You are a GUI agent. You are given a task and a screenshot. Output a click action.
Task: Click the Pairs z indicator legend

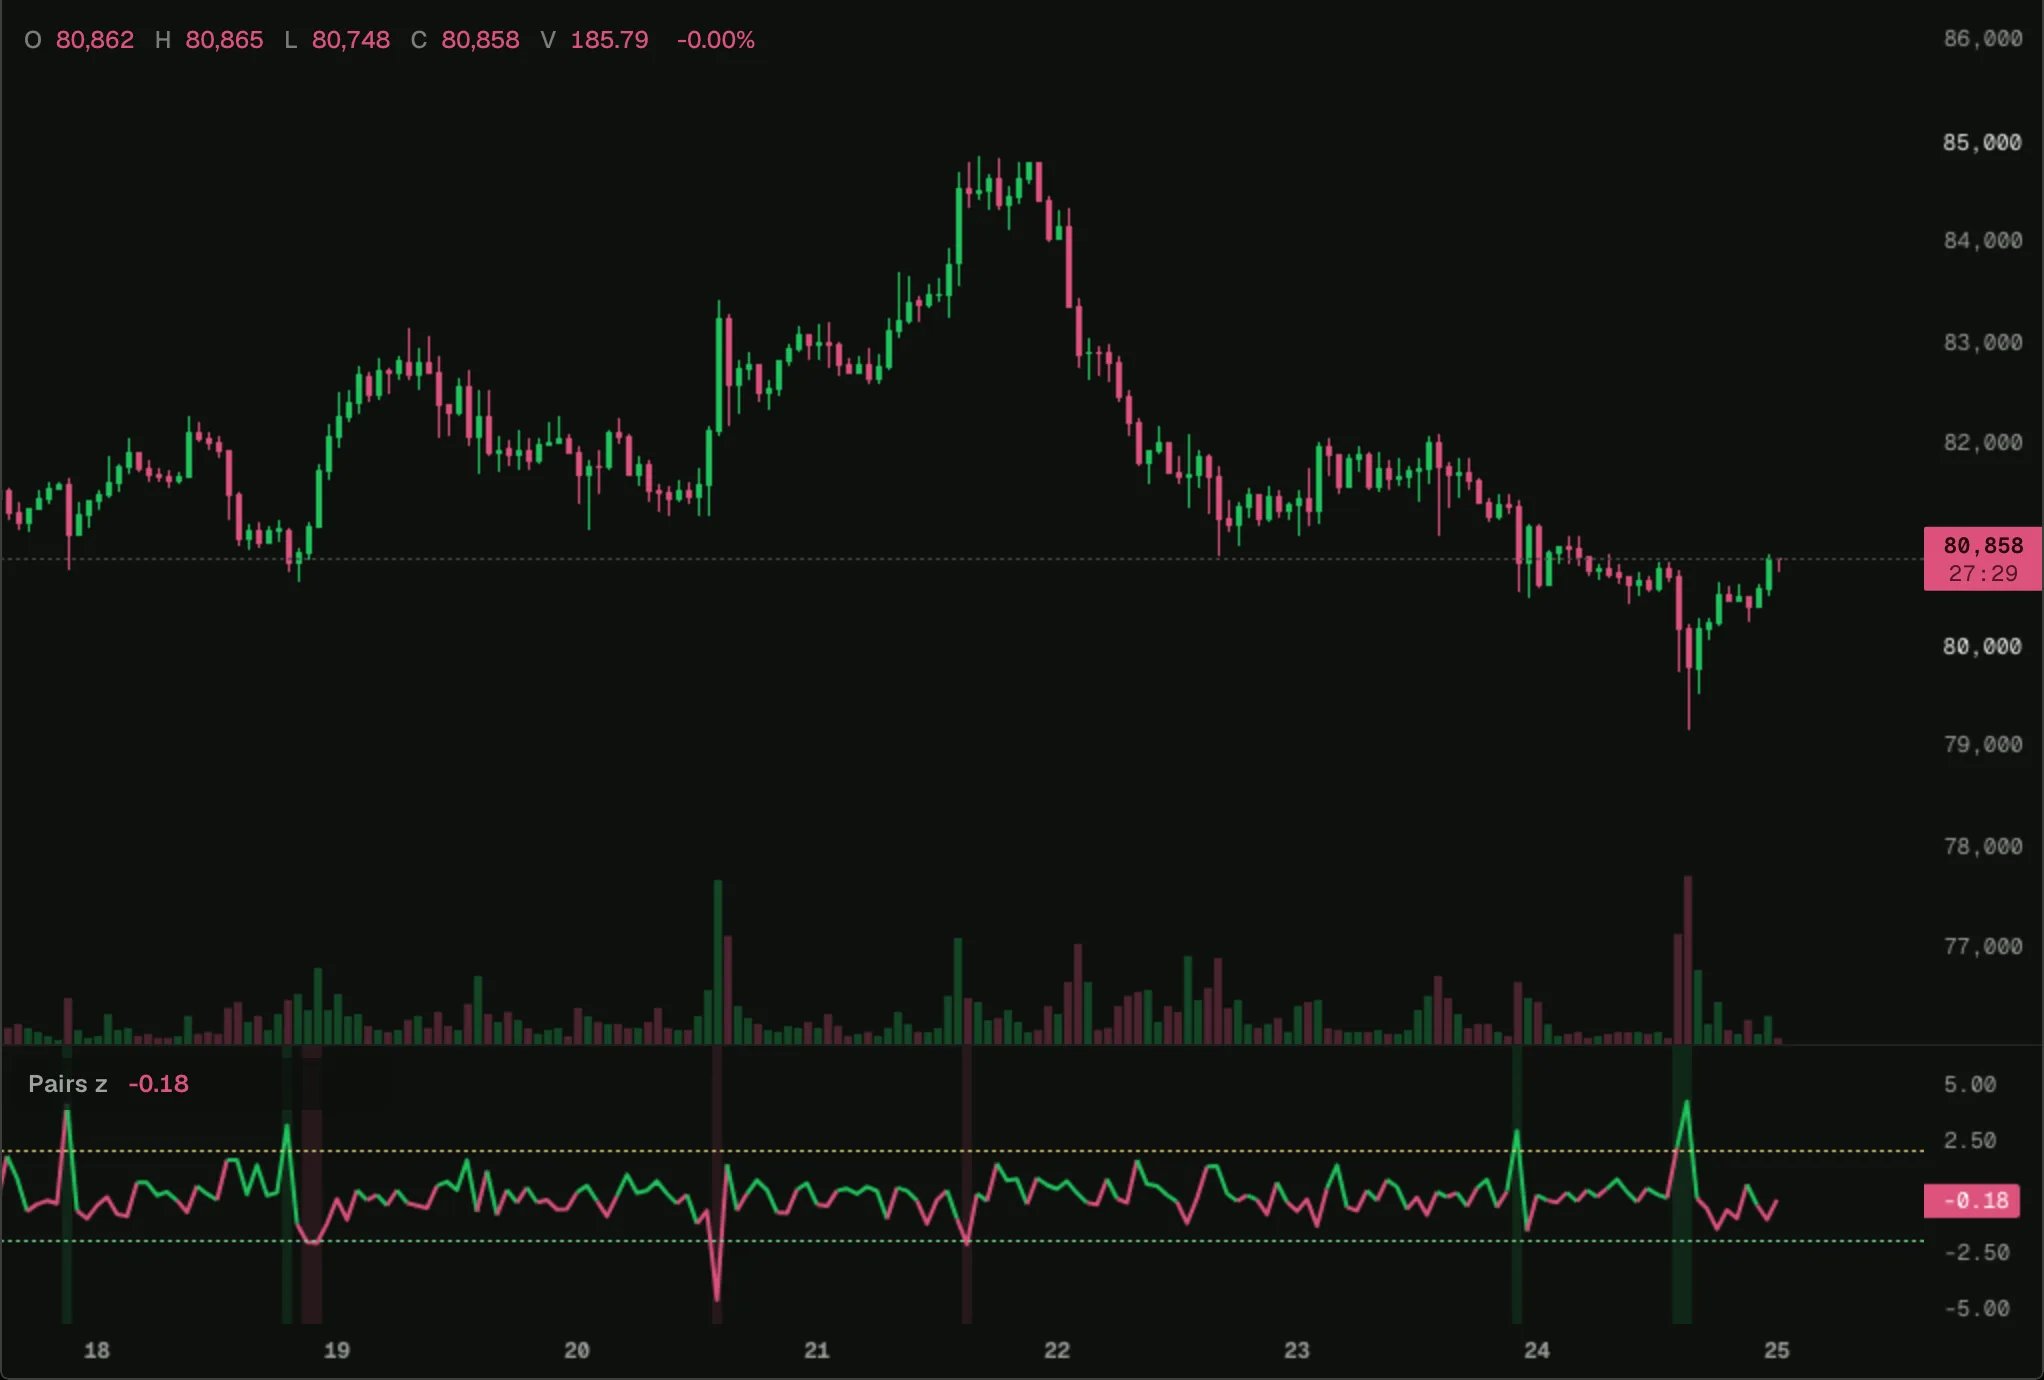click(108, 1084)
